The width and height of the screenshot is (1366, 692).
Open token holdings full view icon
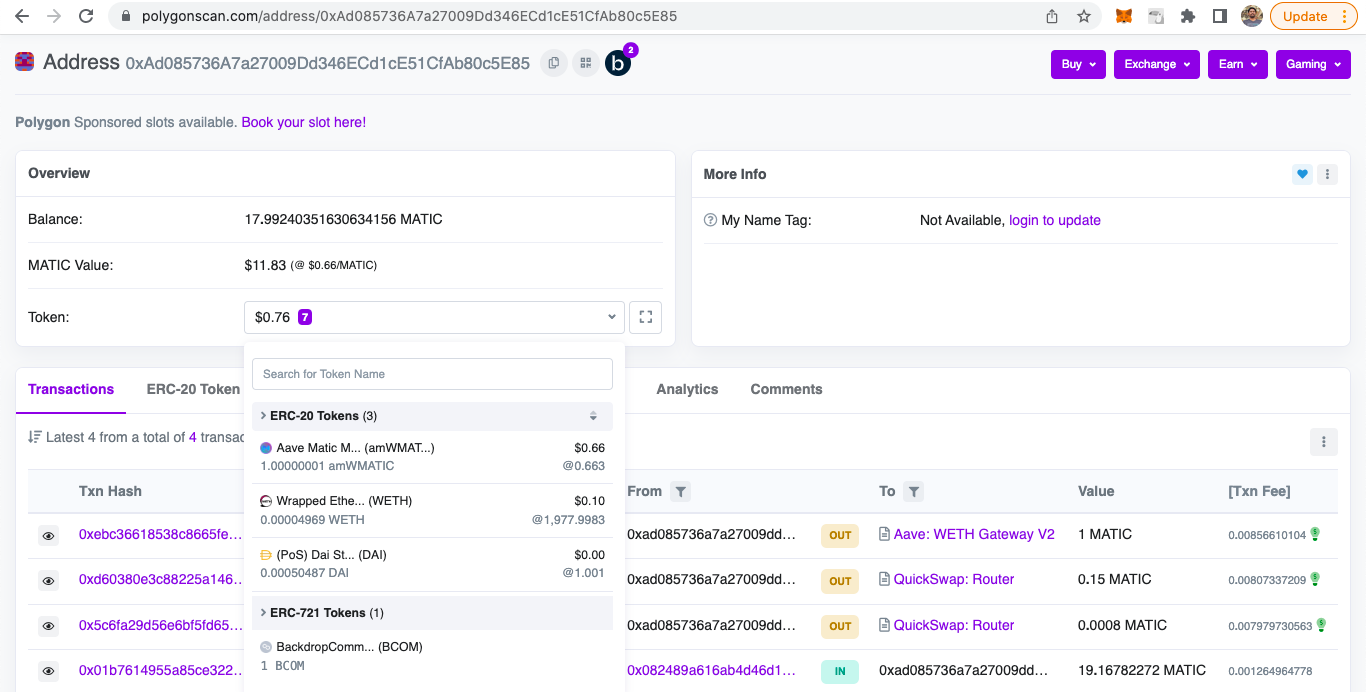[645, 317]
